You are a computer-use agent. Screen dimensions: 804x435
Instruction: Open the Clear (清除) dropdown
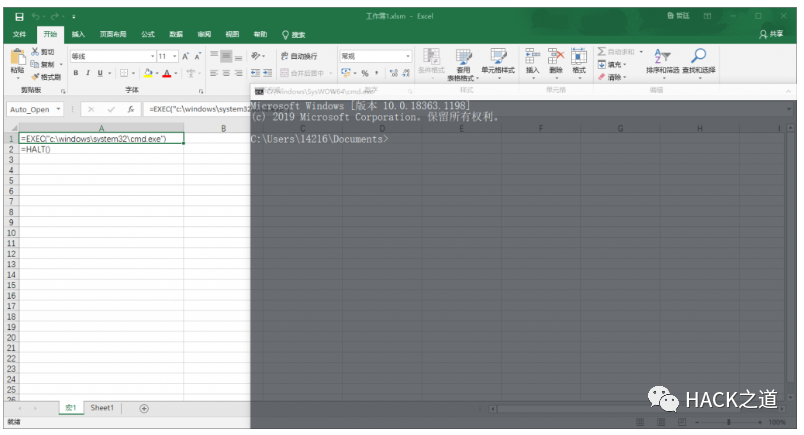pyautogui.click(x=612, y=77)
